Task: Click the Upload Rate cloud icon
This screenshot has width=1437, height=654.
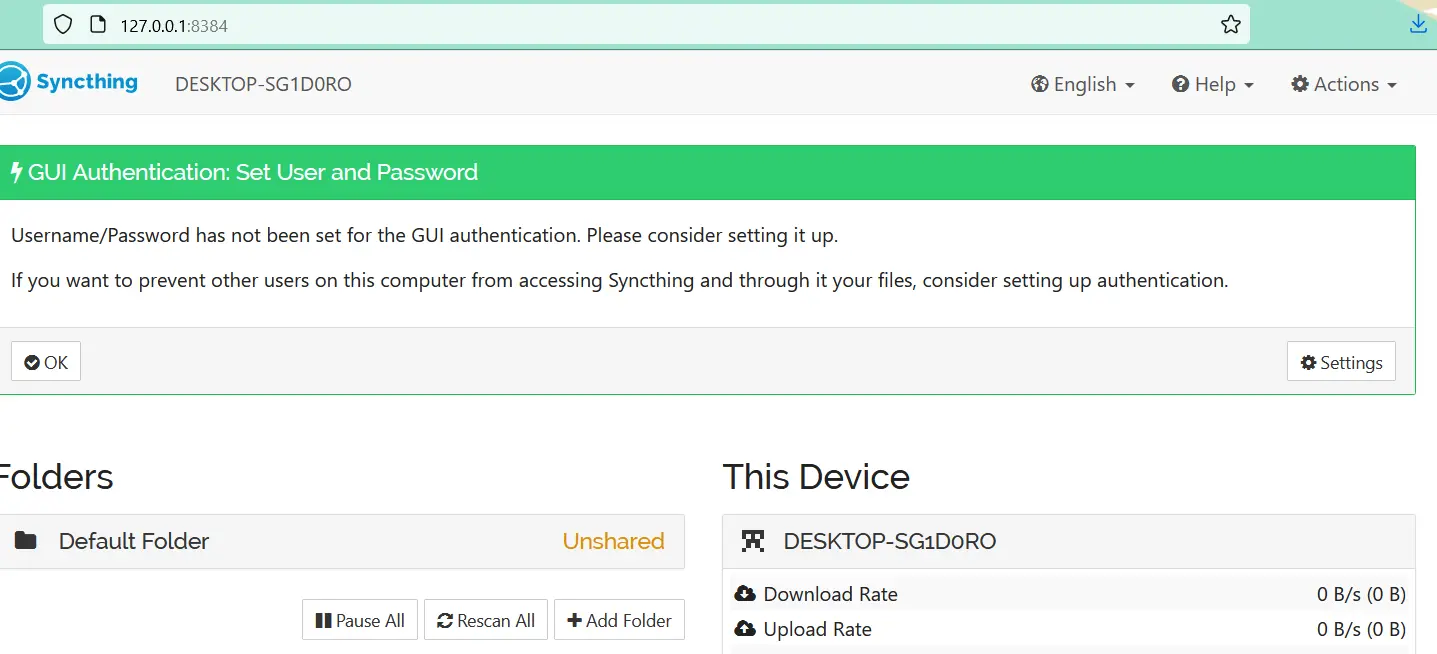Action: coord(745,629)
